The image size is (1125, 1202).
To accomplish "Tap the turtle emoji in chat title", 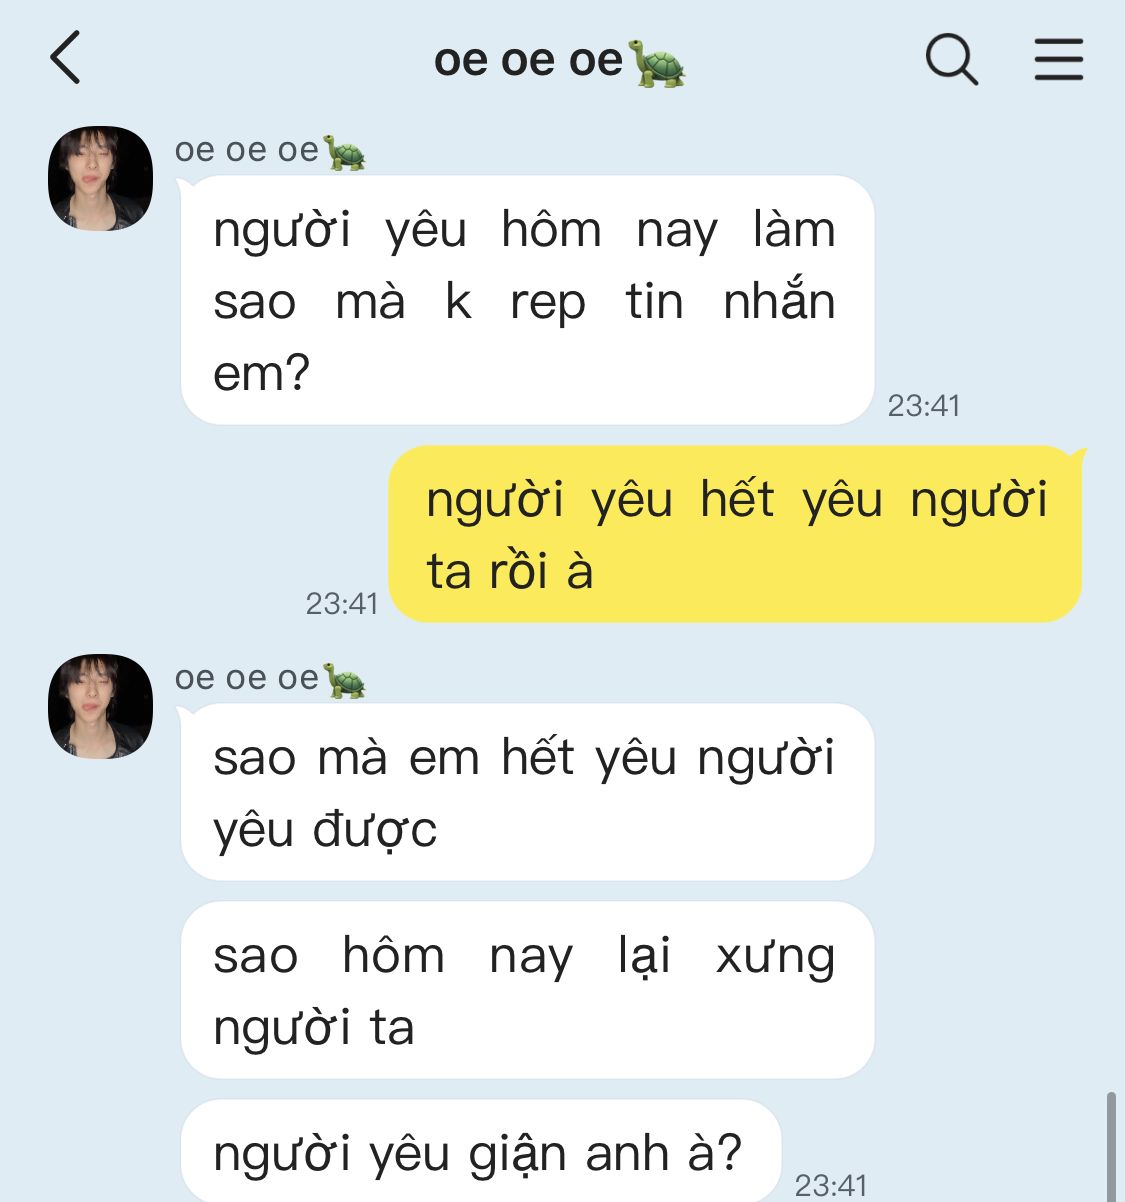I will [x=659, y=63].
